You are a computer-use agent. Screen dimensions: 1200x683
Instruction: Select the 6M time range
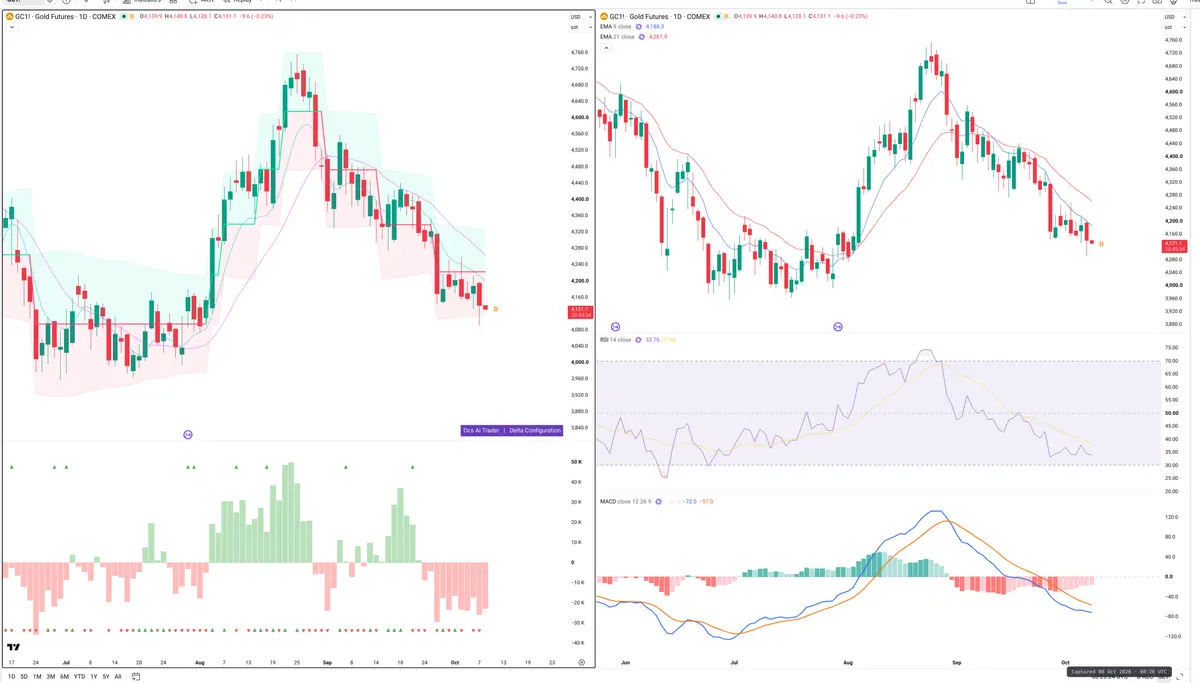64,677
